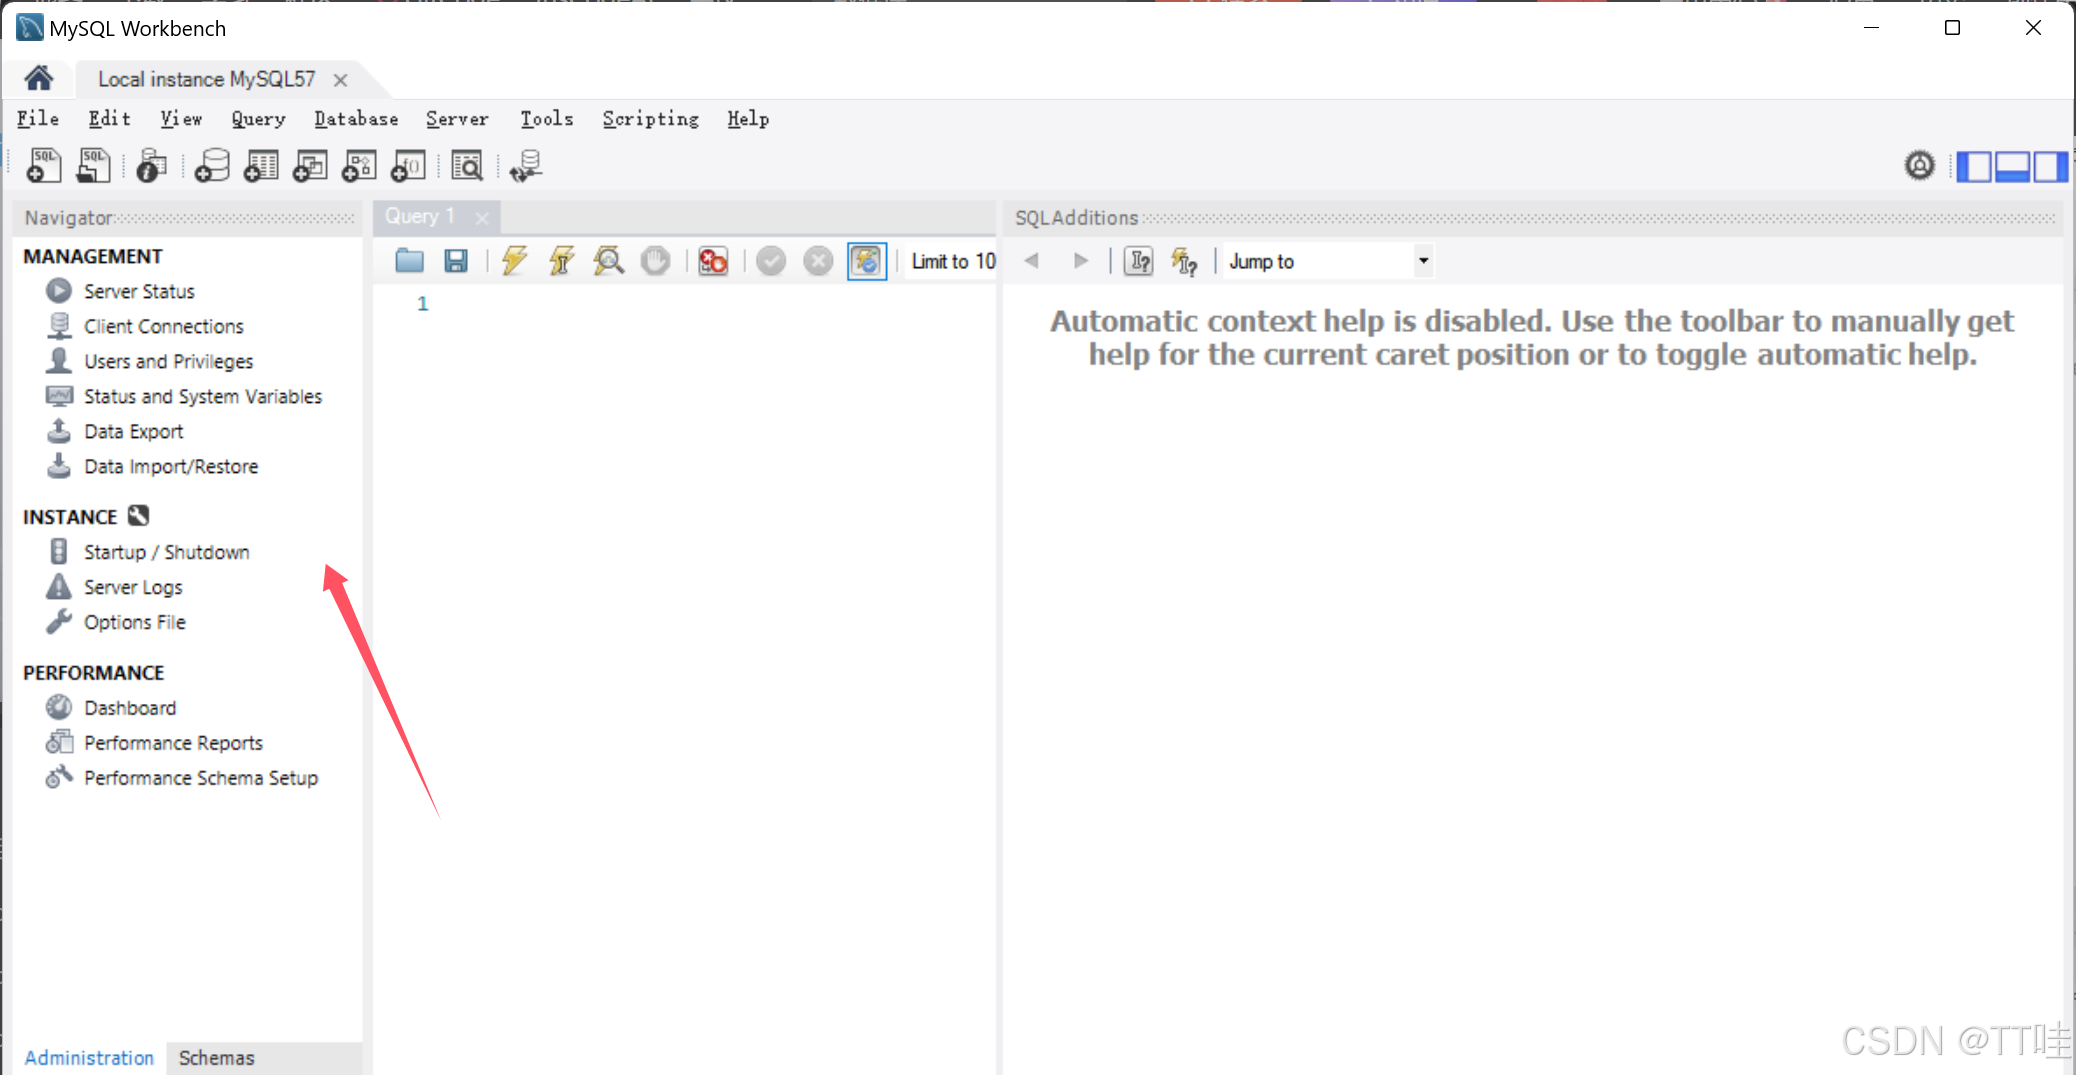Viewport: 2076px width, 1075px height.
Task: Open a script file in query editor
Action: click(409, 261)
